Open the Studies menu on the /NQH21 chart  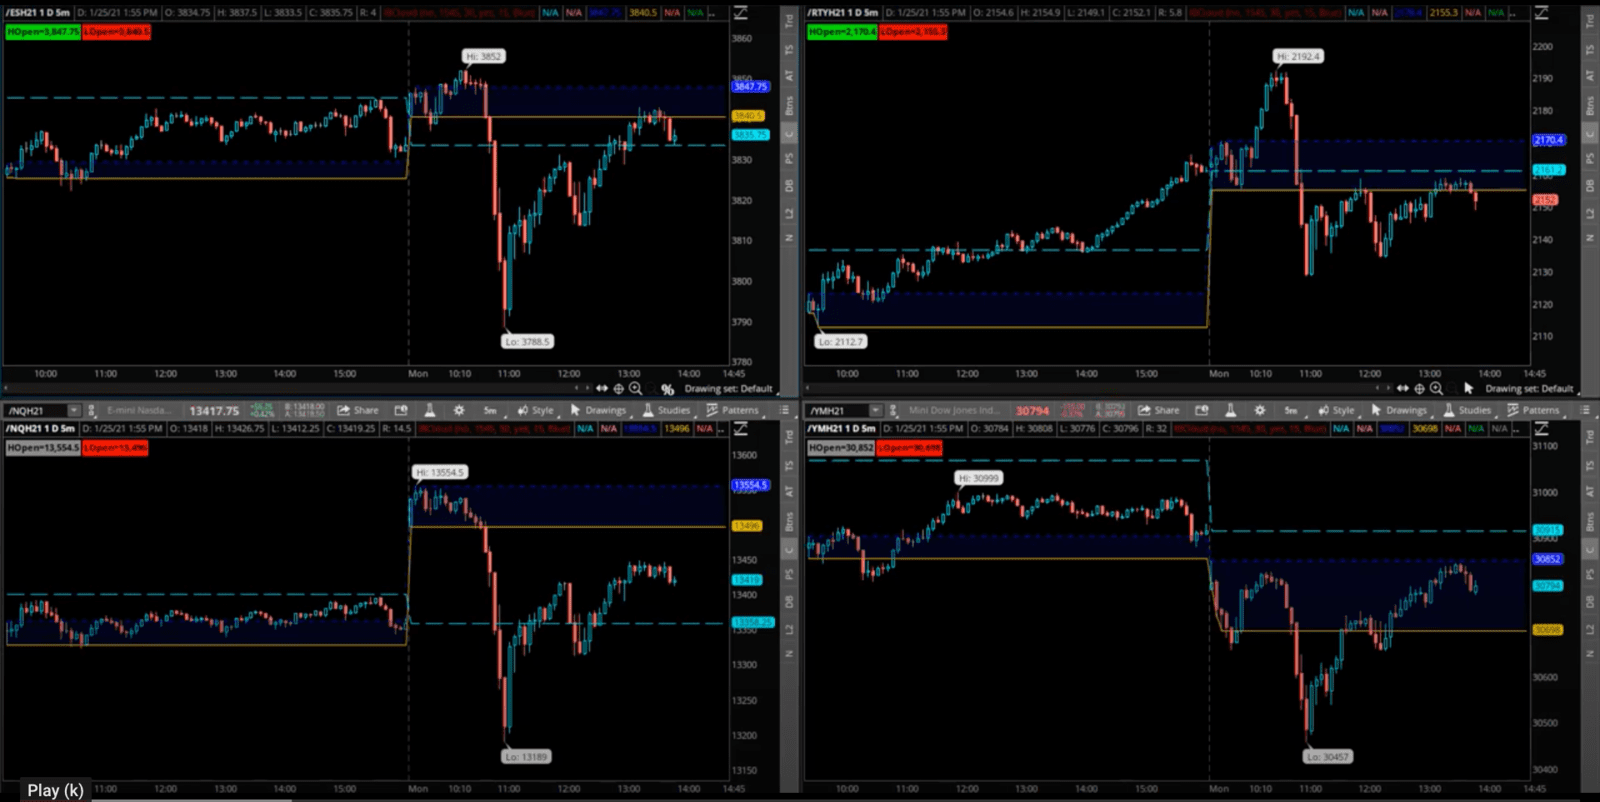click(666, 410)
